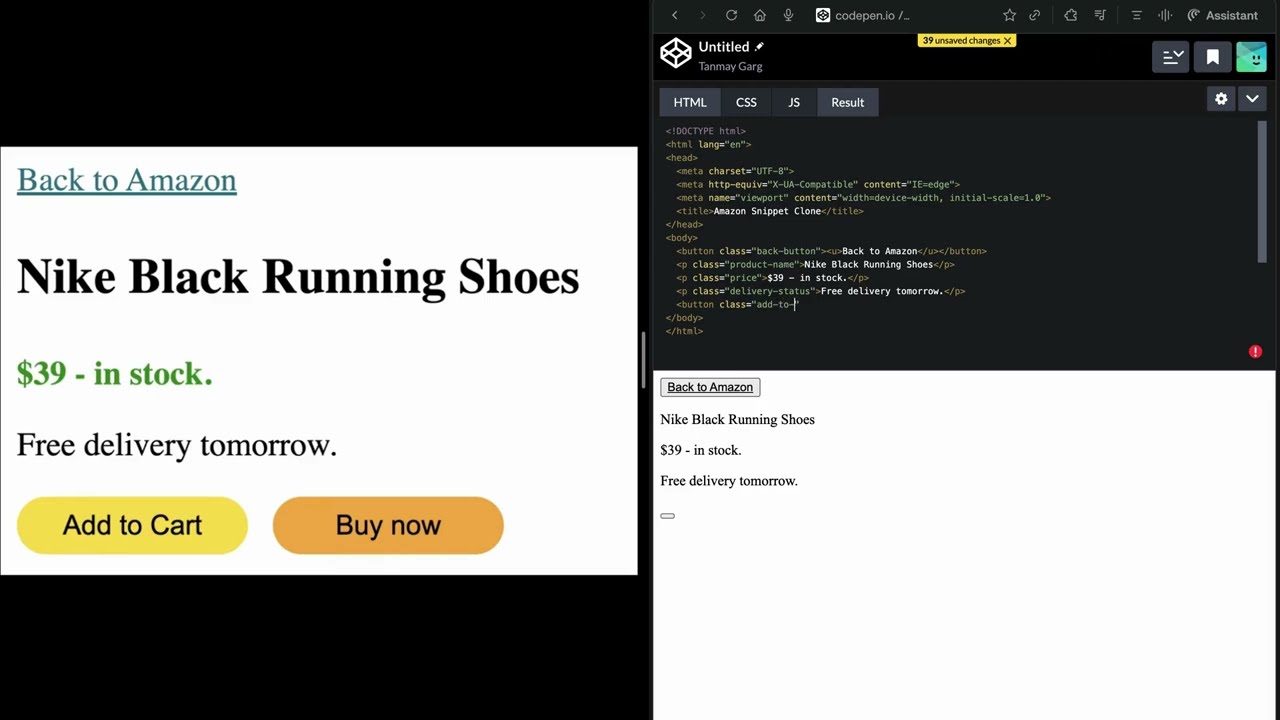The width and height of the screenshot is (1280, 720).
Task: Click '$39 - in stock.' in result pane
Action: pyautogui.click(x=701, y=450)
